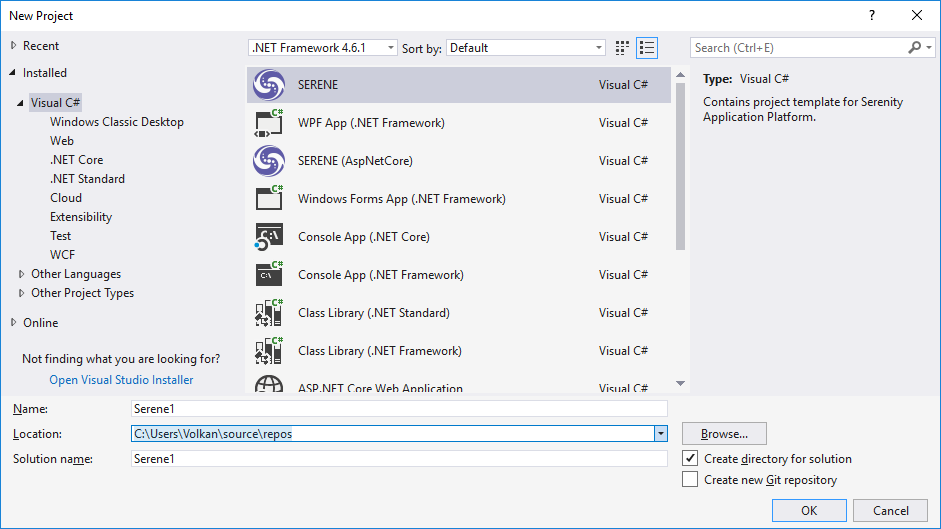The image size is (941, 529).
Task: Open the search options dropdown arrow
Action: coord(929,47)
